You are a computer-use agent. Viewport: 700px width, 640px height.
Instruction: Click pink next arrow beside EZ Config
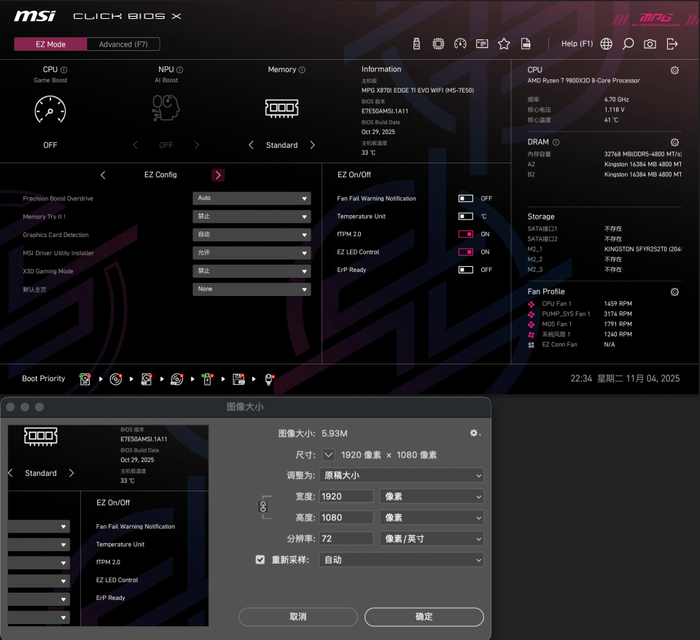pos(218,175)
